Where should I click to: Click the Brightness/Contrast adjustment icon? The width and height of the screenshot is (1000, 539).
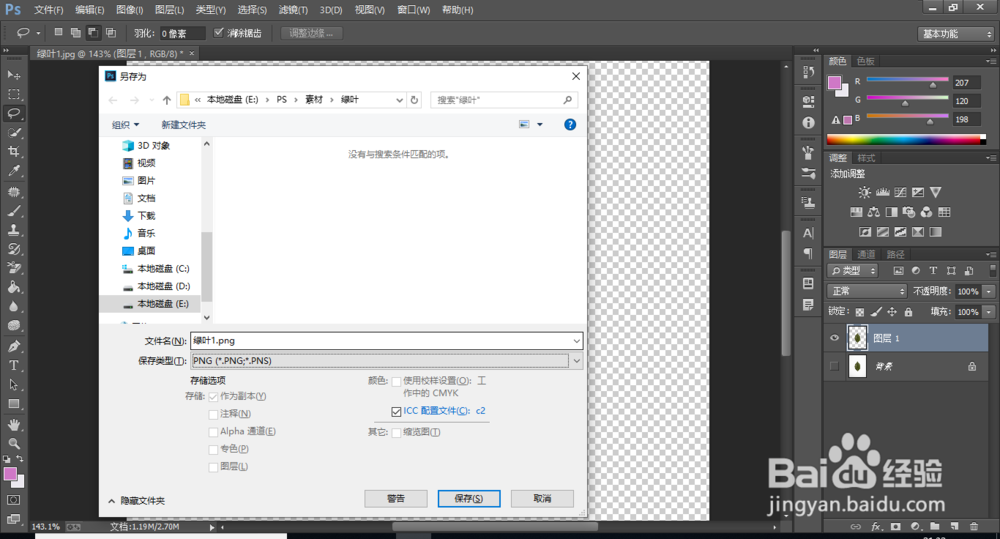tap(864, 192)
